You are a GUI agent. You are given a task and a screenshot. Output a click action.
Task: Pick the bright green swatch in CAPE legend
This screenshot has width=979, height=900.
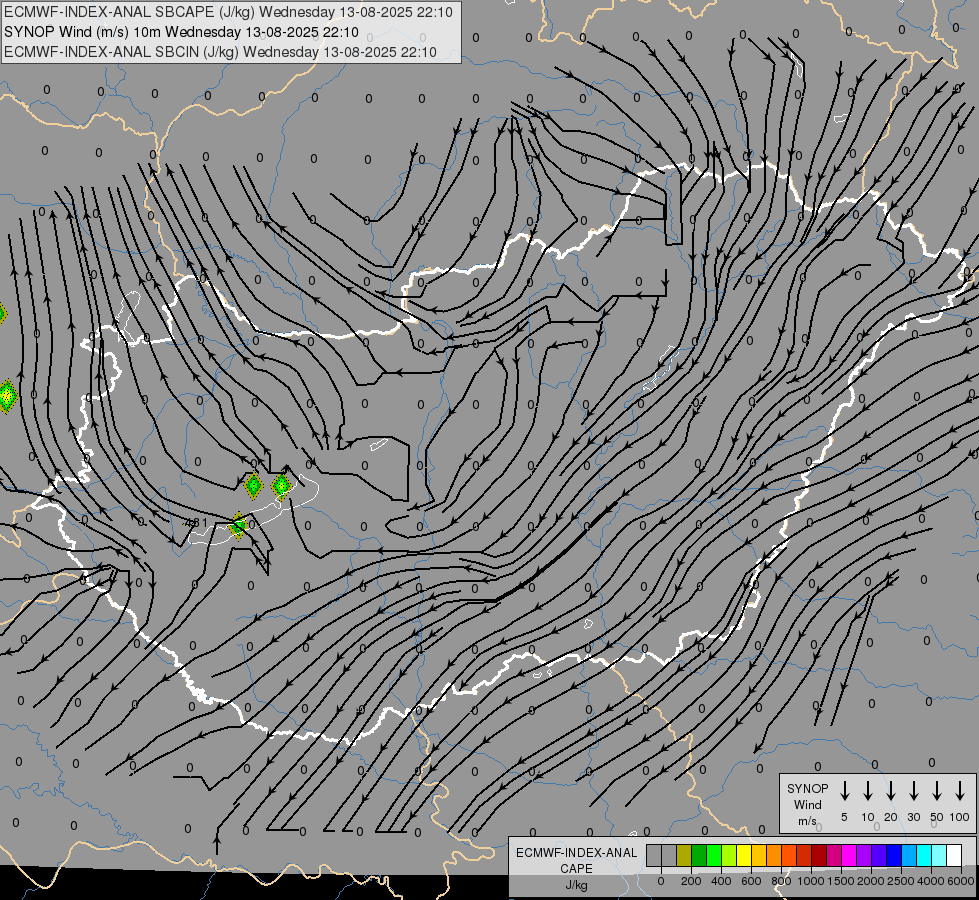(x=714, y=855)
